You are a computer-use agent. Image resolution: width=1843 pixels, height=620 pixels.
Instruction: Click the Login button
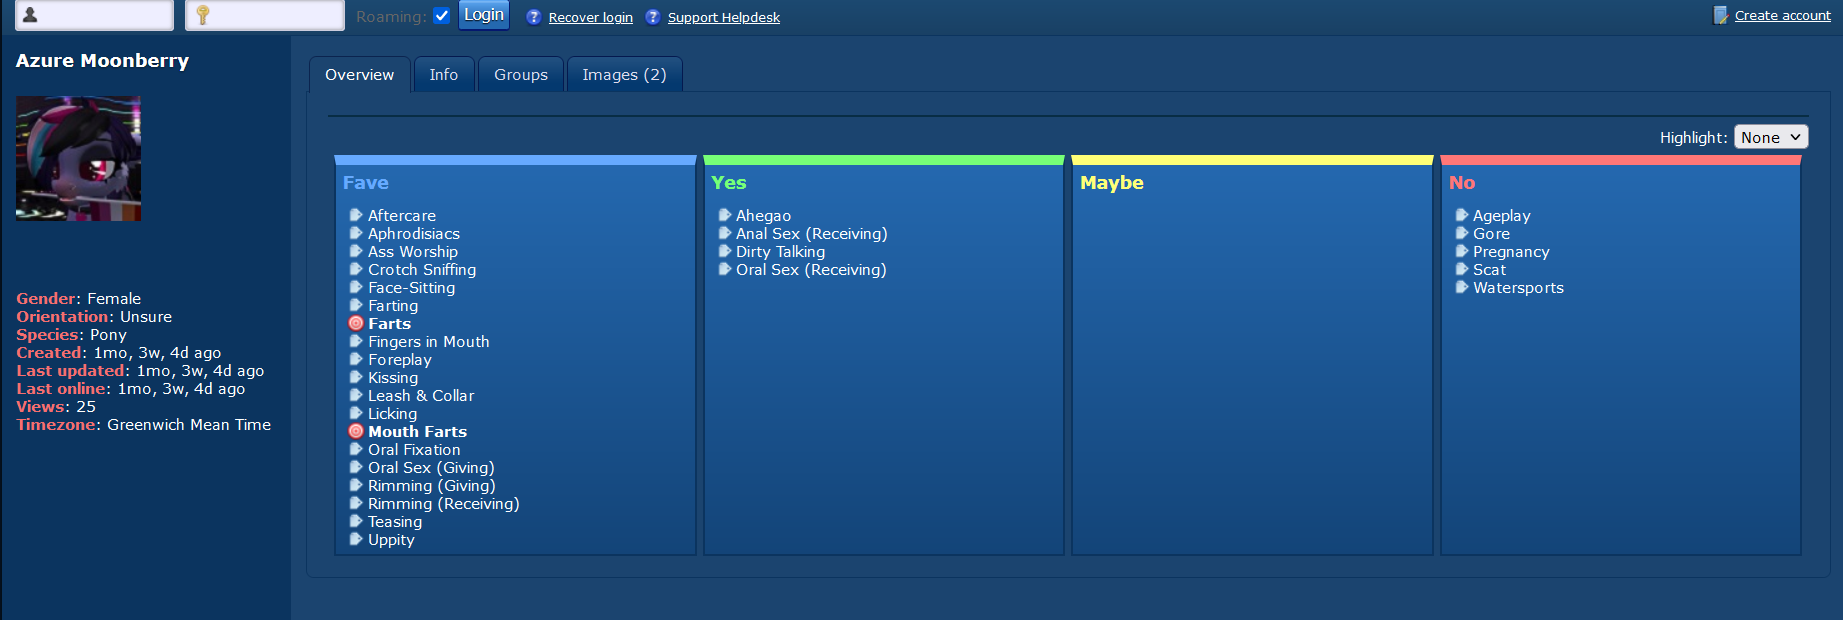coord(484,15)
